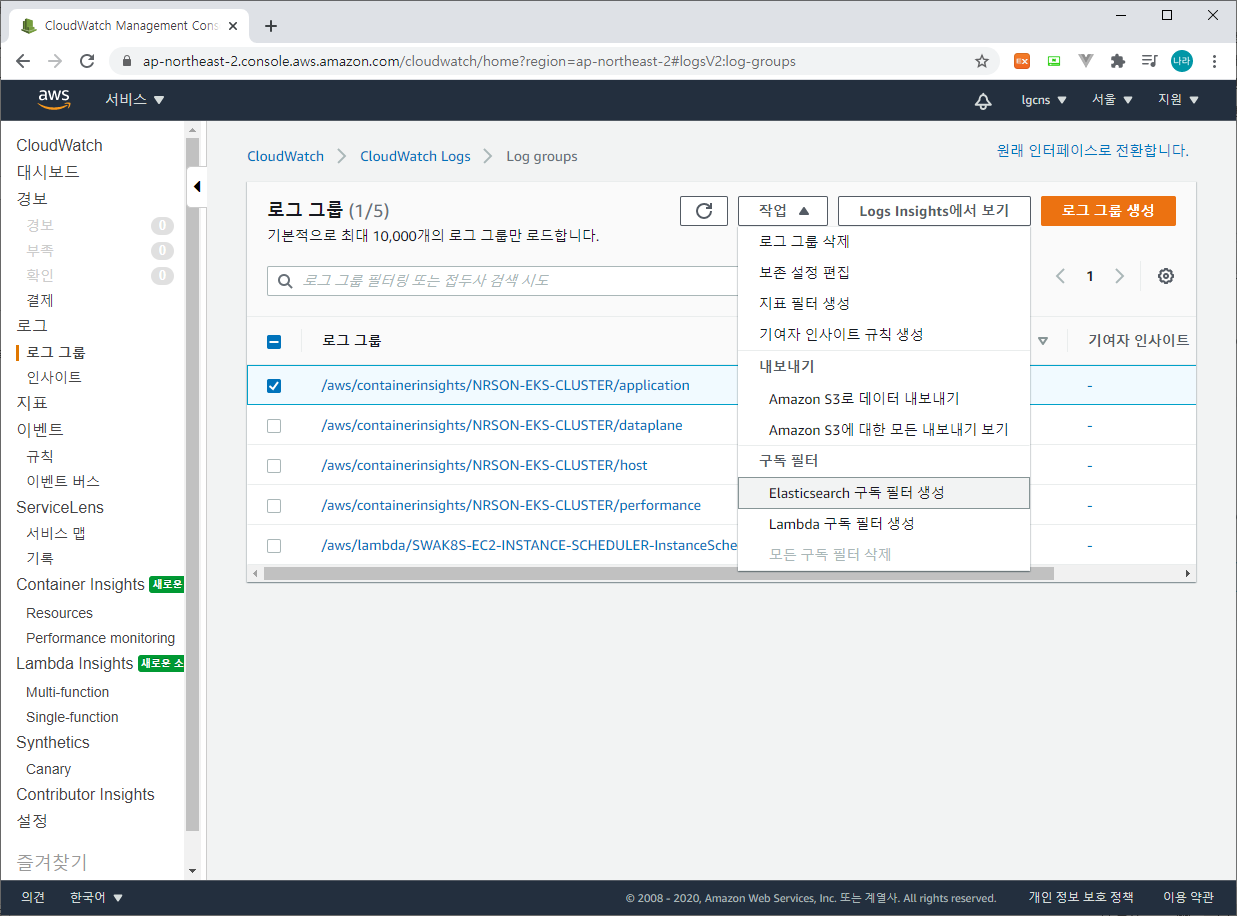
Task: Click the AWS logo home icon
Action: pyautogui.click(x=54, y=99)
